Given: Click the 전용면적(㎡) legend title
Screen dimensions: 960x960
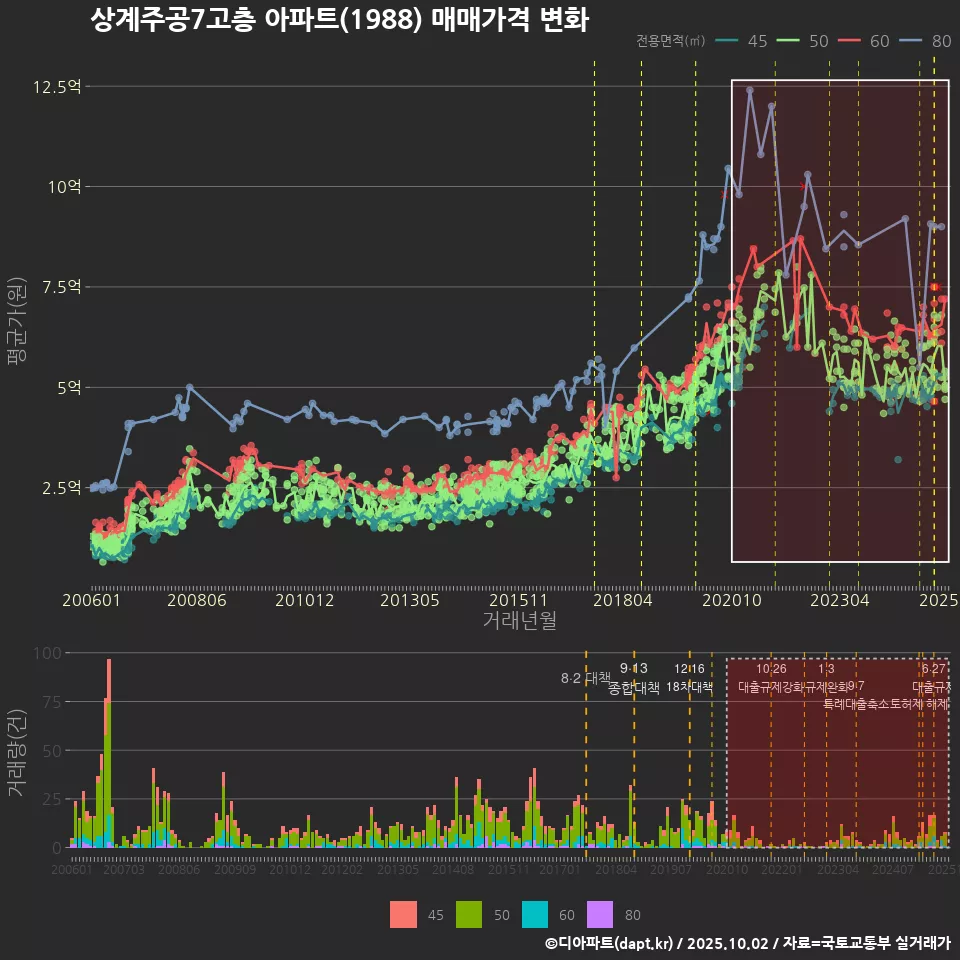Looking at the screenshot, I should [670, 41].
